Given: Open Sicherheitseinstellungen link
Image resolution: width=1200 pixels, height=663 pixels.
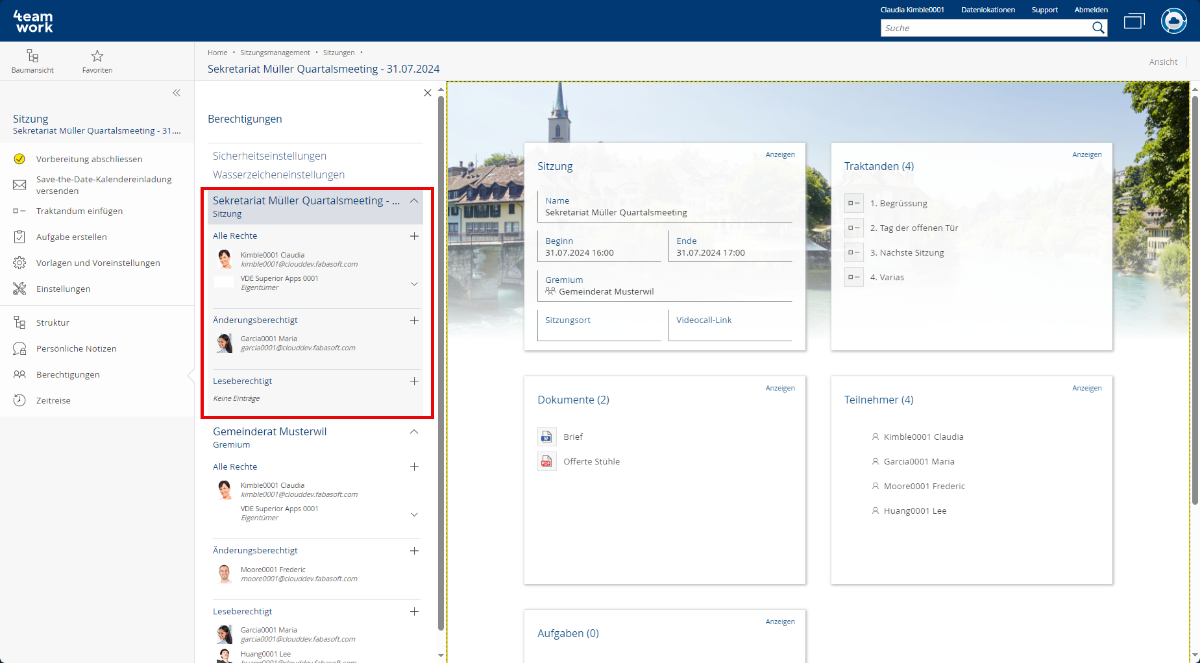Looking at the screenshot, I should click(269, 156).
